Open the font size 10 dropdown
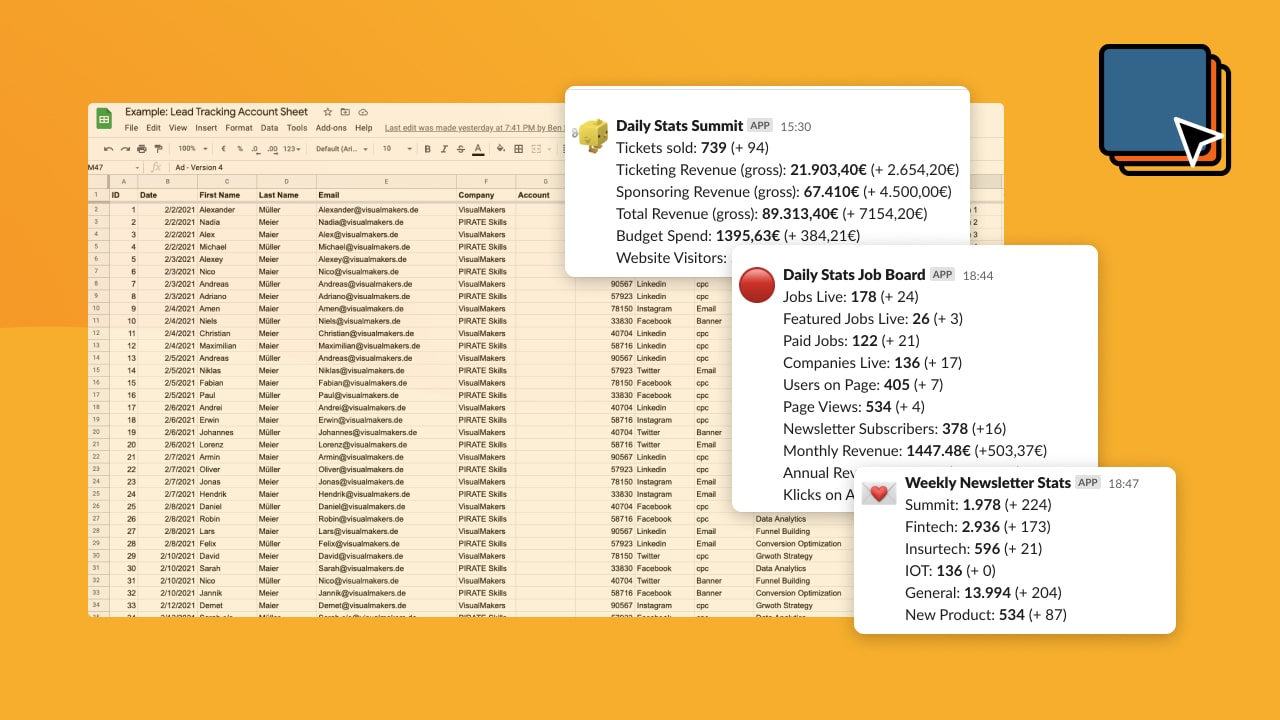1280x720 pixels. (397, 149)
